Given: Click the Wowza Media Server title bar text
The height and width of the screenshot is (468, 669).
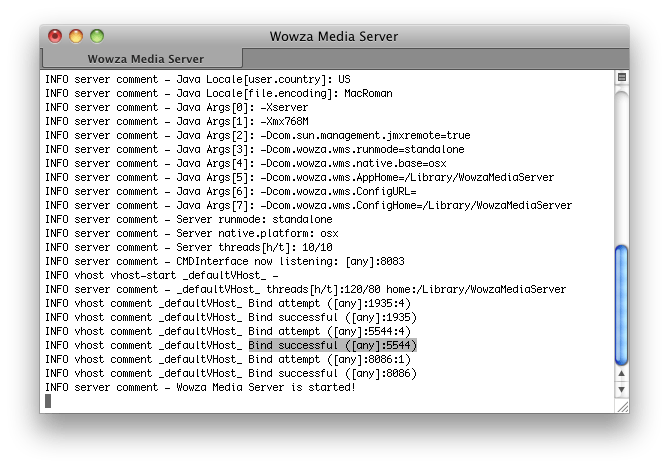Looking at the screenshot, I should [334, 36].
